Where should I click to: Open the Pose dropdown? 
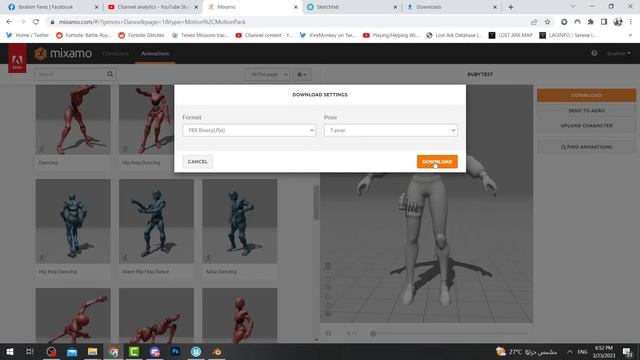click(x=391, y=130)
